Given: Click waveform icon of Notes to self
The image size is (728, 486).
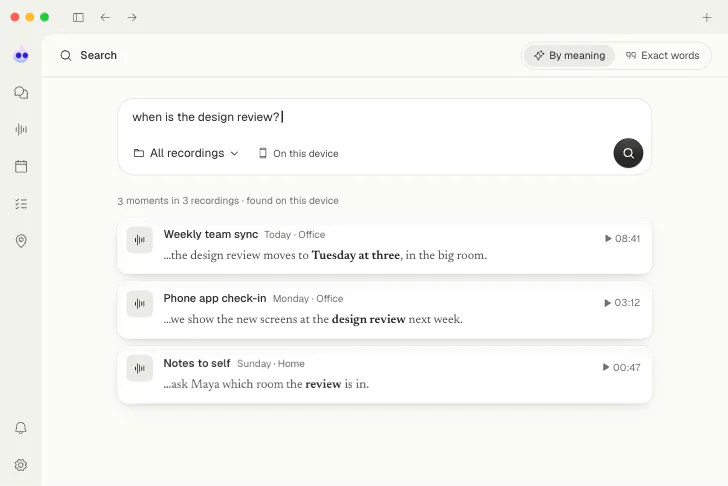Looking at the screenshot, I should point(140,369).
